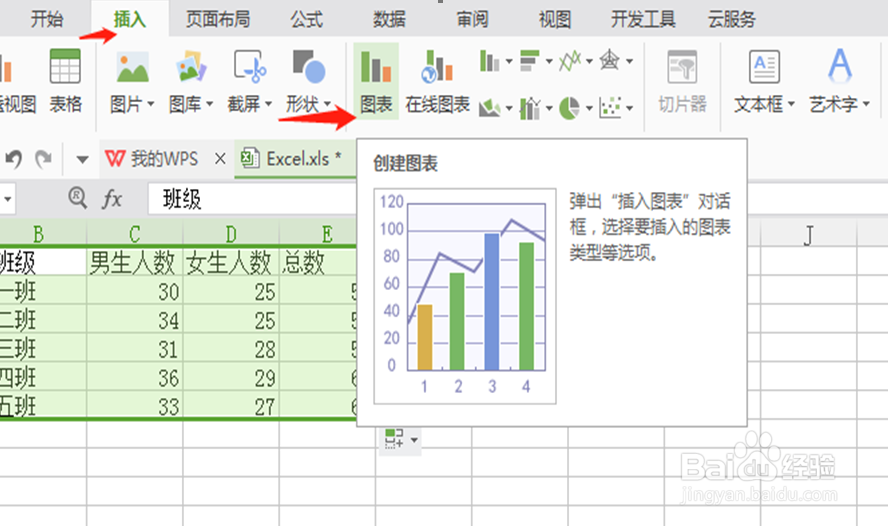Switch to the 页面布局 tab

click(x=218, y=19)
